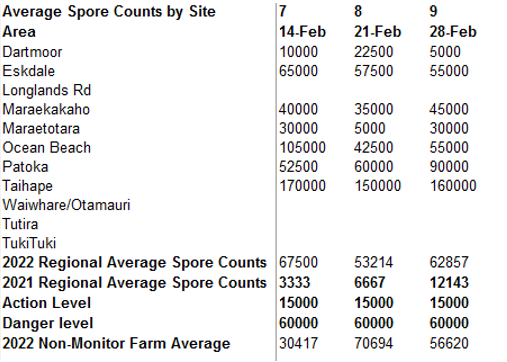Screen dimensions: 507x362
Task: Select the Average Spore Counts by Site header
Action: click(109, 12)
